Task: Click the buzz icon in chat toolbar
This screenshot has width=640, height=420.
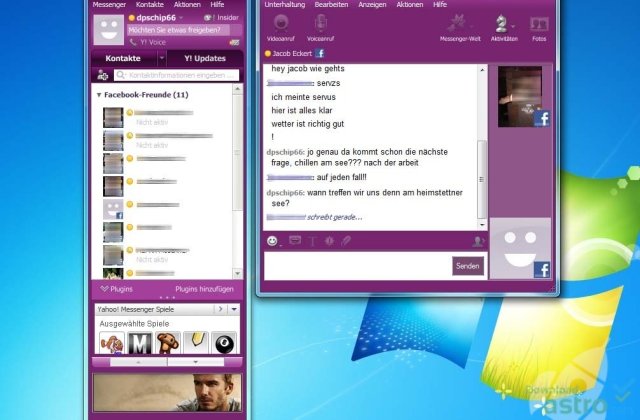Action: (x=329, y=241)
